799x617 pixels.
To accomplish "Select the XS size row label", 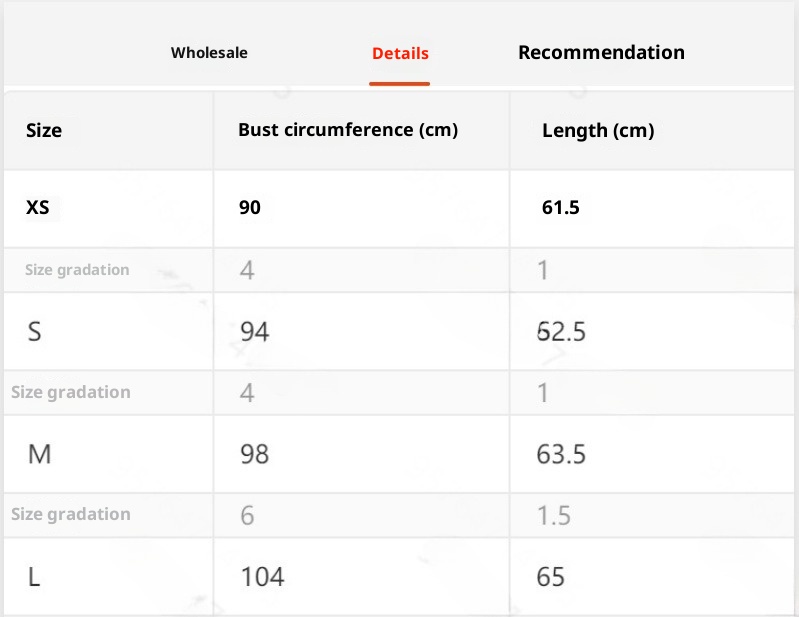I will click(38, 208).
